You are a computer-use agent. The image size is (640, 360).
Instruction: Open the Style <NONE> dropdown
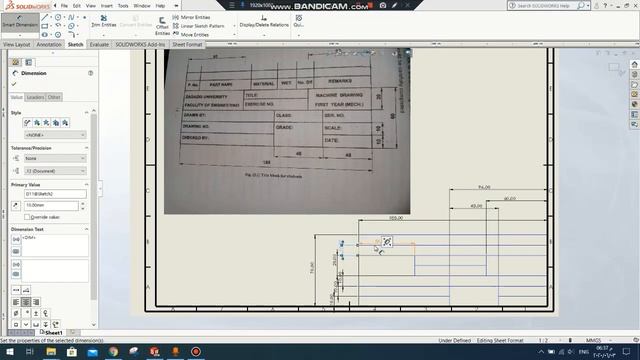tap(55, 135)
